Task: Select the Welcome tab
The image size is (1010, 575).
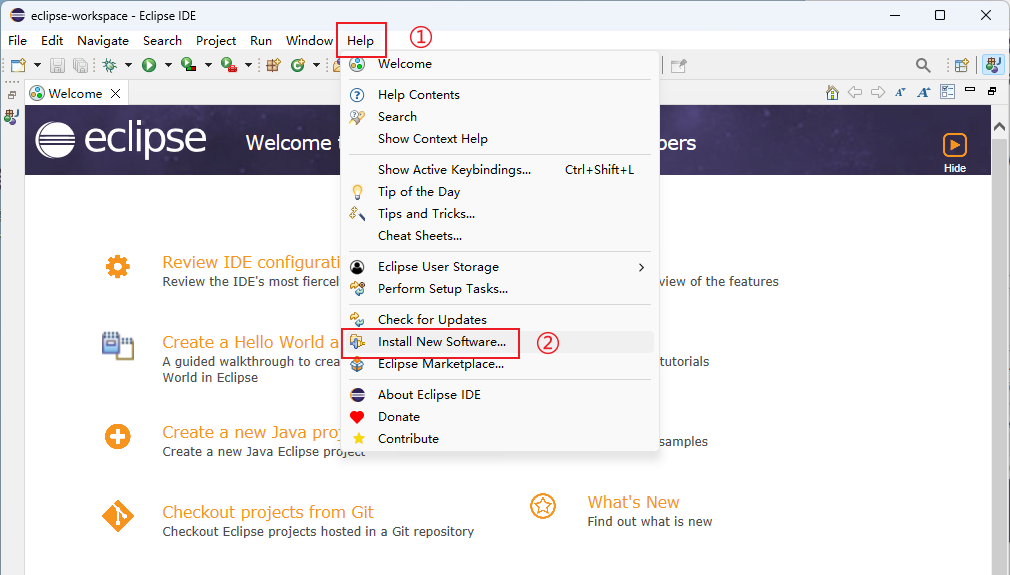Action: tap(75, 94)
